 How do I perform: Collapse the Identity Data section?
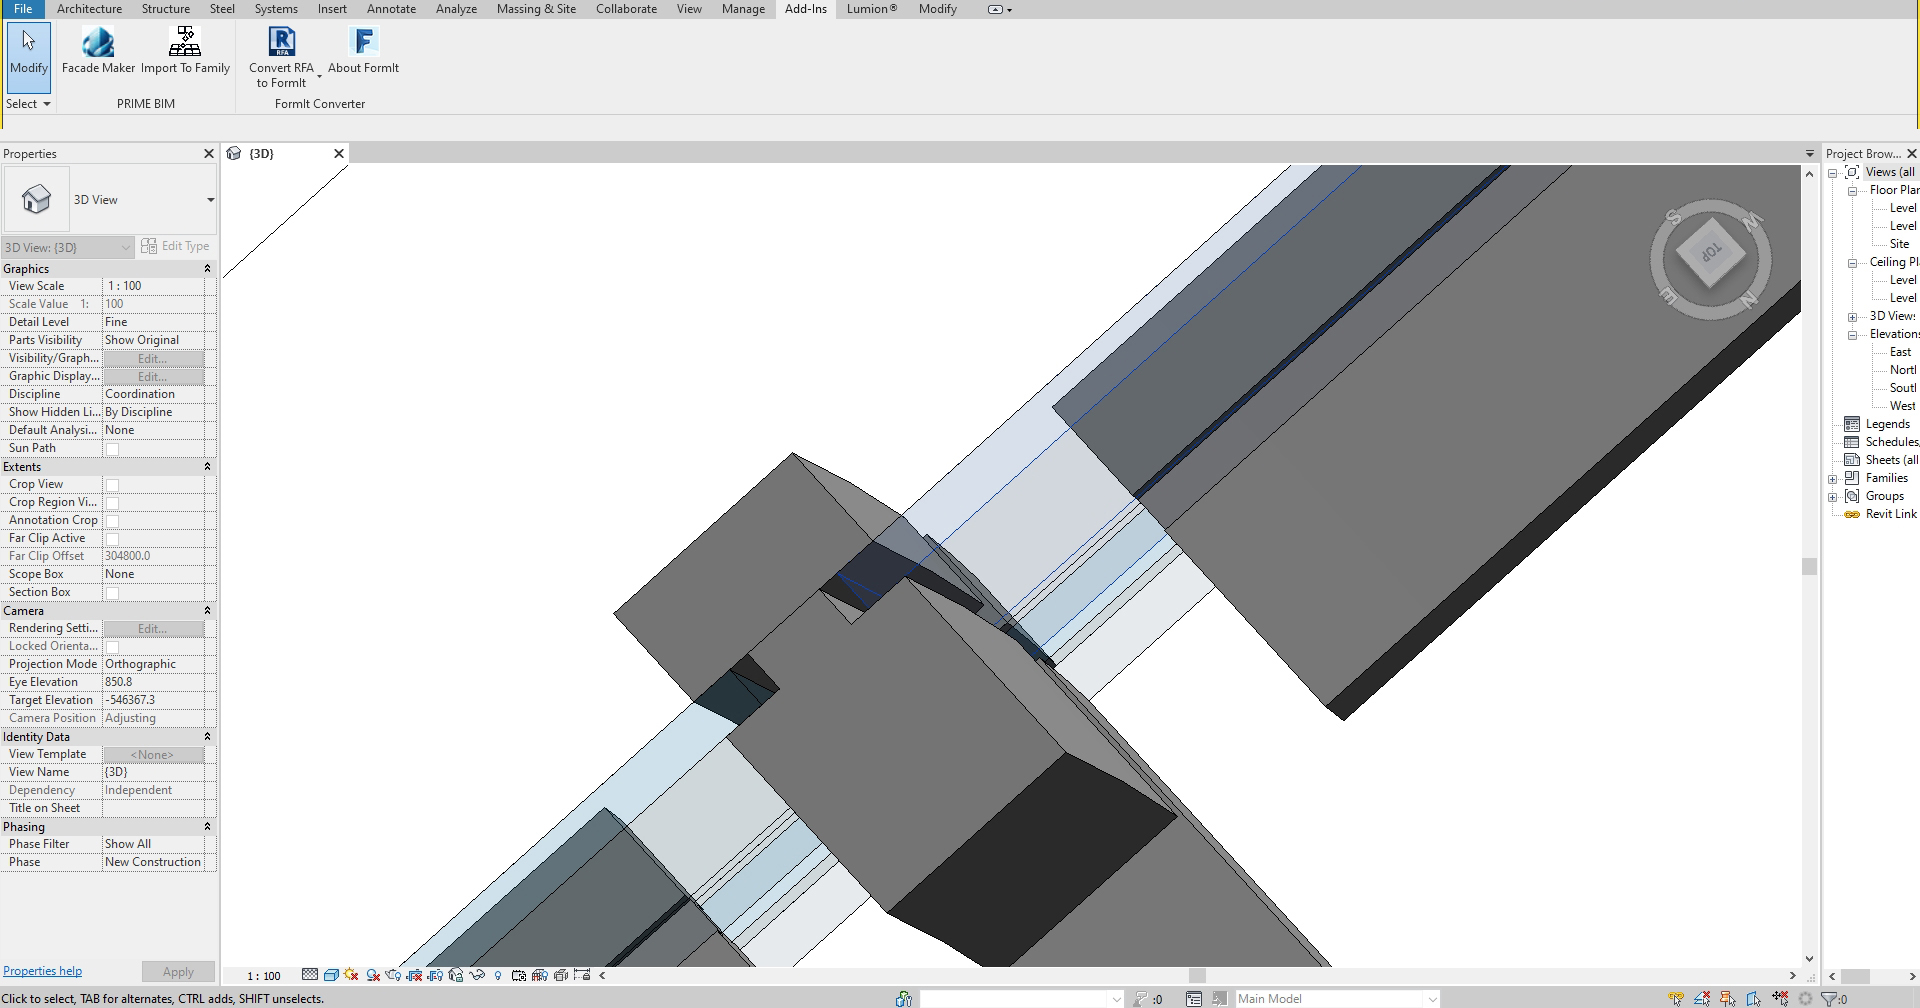208,737
